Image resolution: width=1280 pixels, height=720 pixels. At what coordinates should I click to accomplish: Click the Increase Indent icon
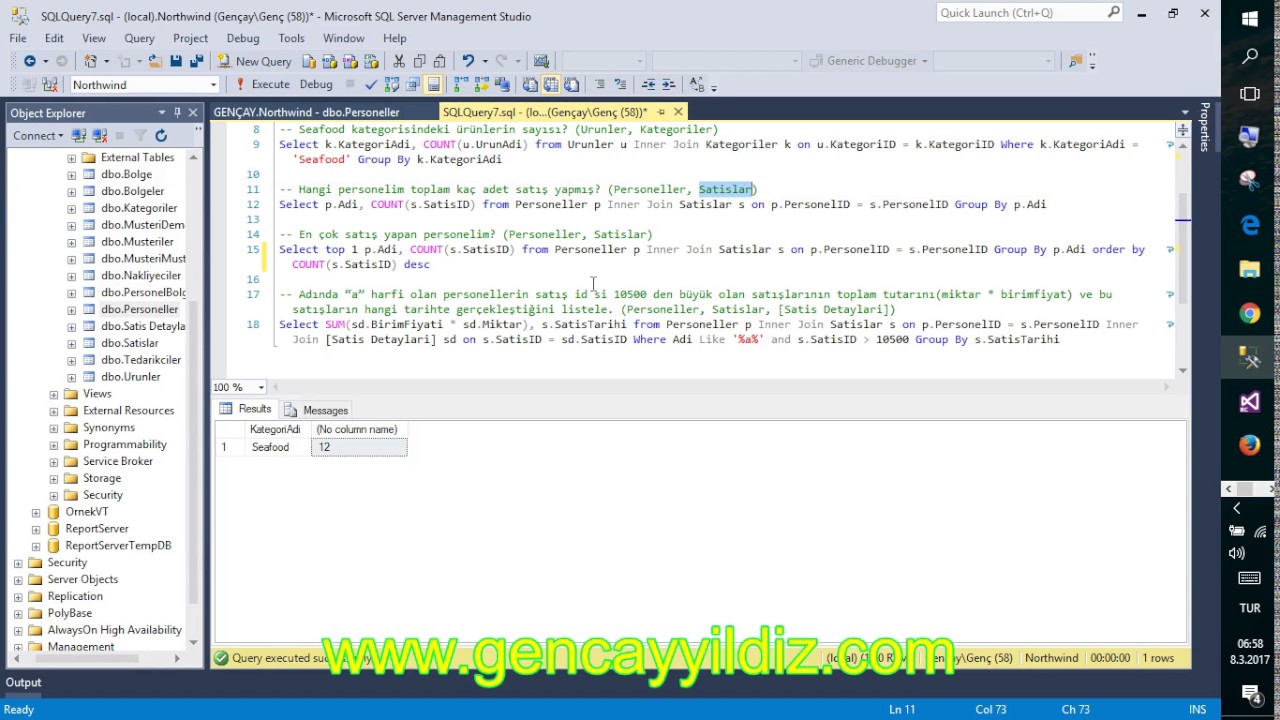(668, 85)
